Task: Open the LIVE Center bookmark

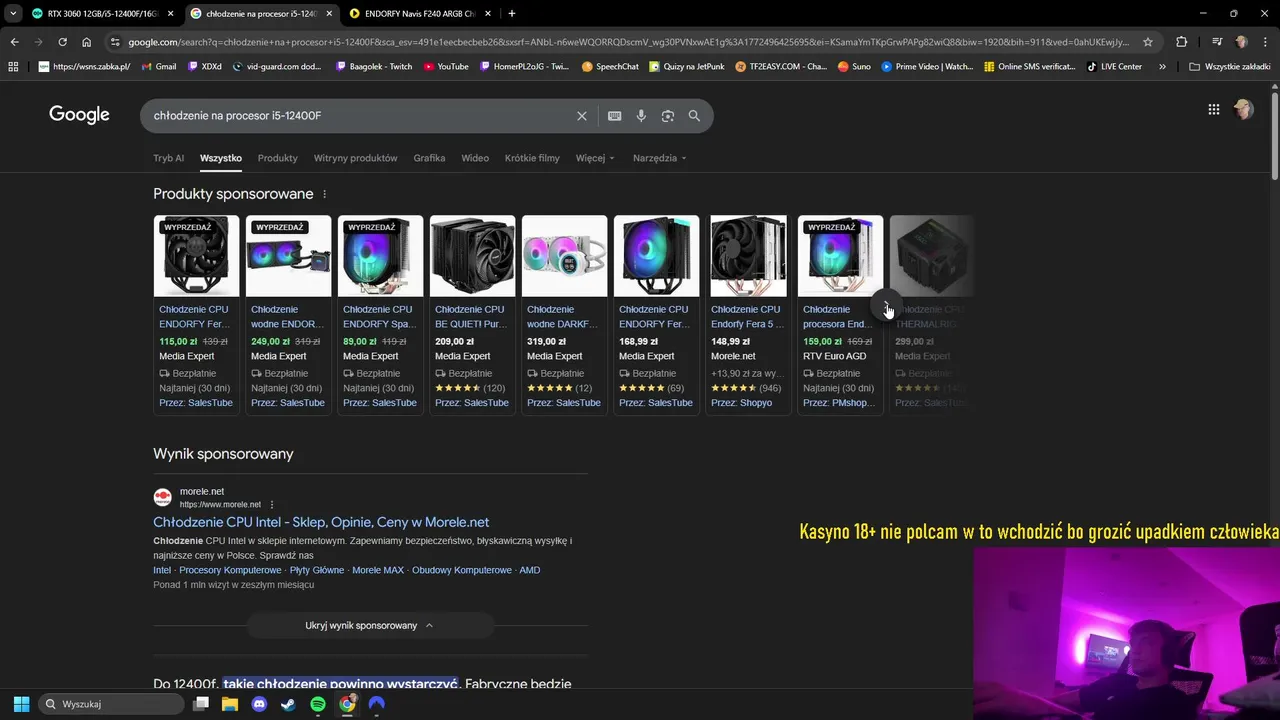Action: point(1114,66)
